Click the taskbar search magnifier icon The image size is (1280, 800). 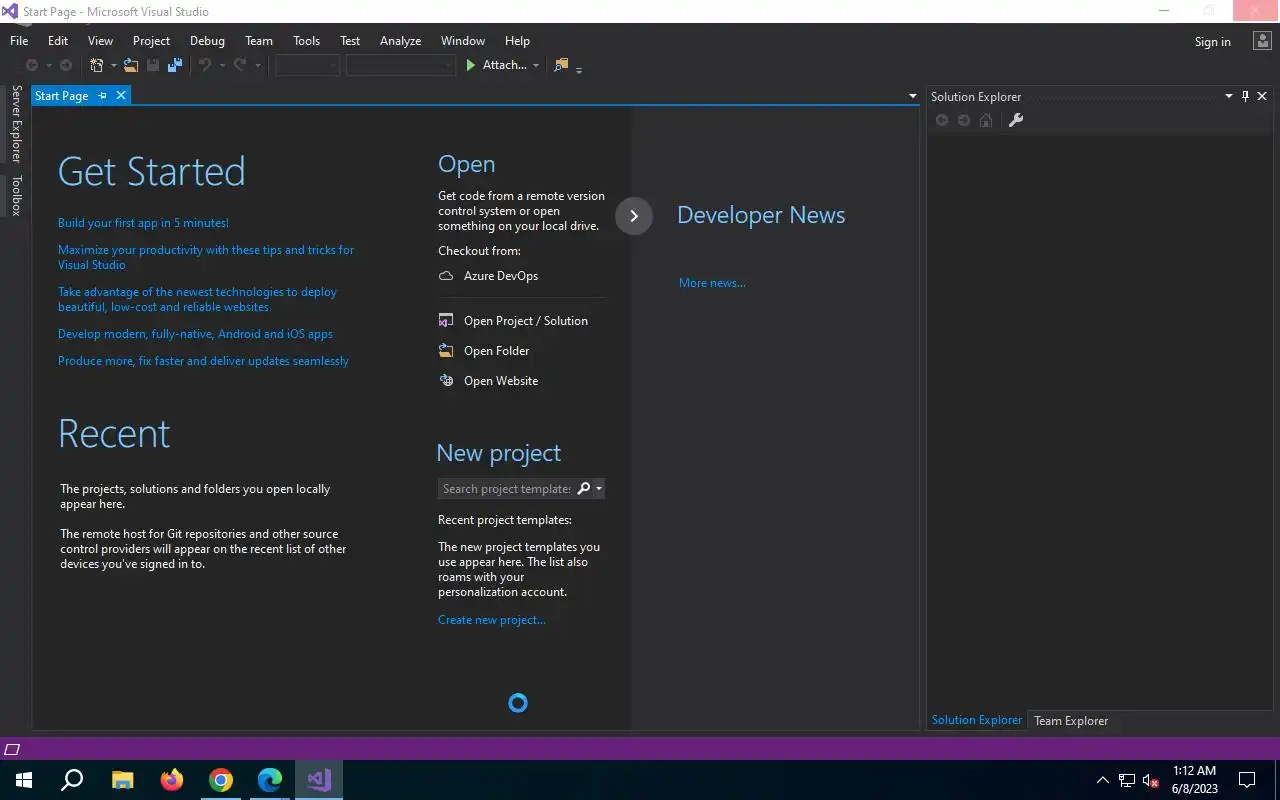coord(72,780)
